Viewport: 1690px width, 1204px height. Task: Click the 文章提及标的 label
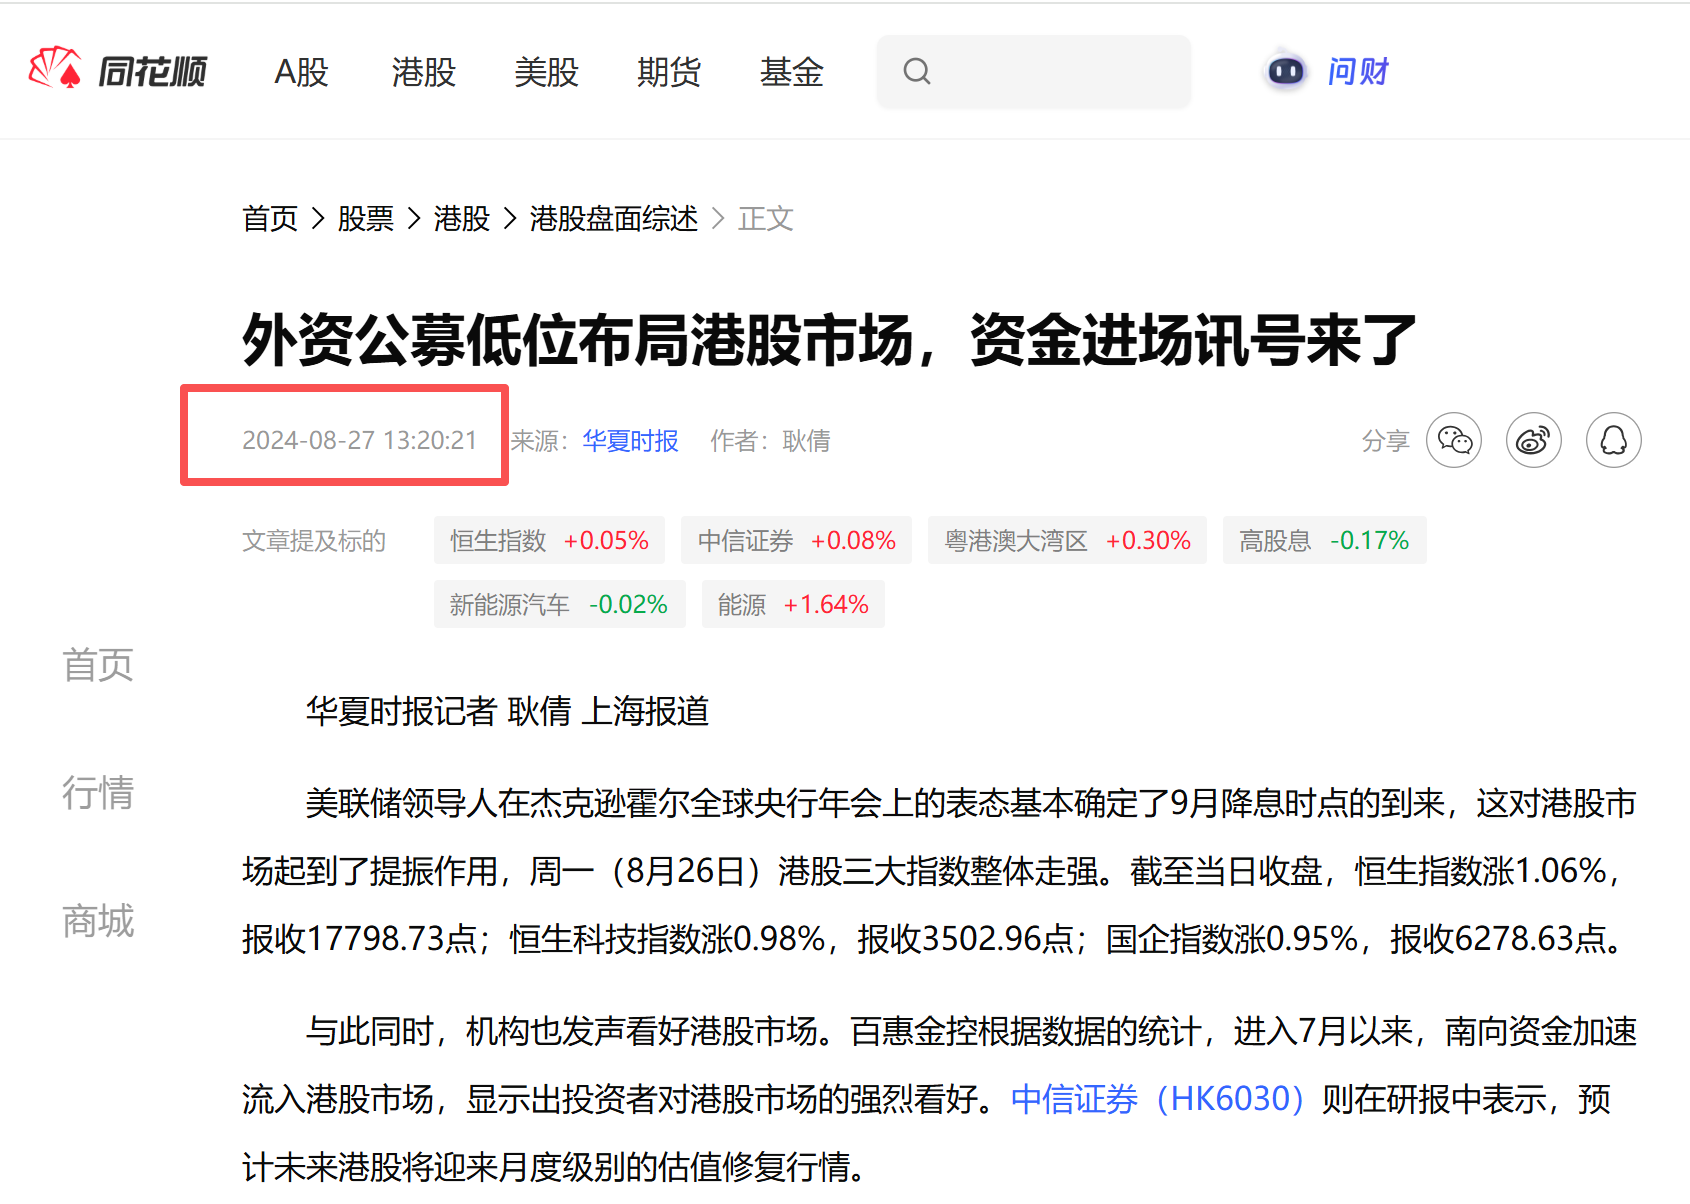pyautogui.click(x=314, y=541)
